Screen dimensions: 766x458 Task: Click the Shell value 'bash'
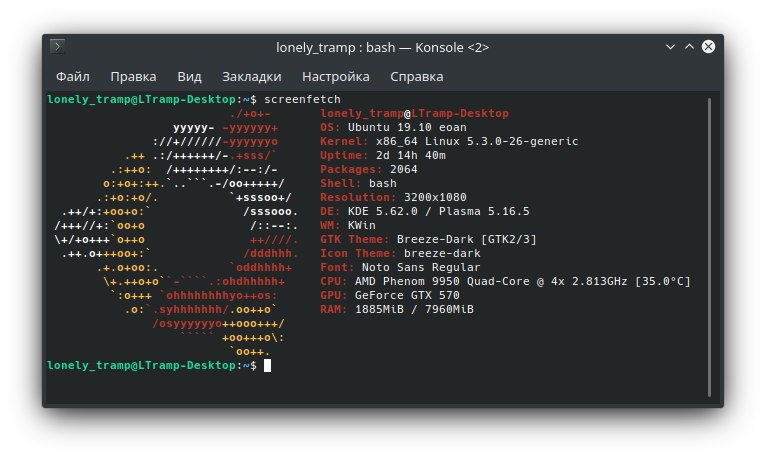(383, 184)
